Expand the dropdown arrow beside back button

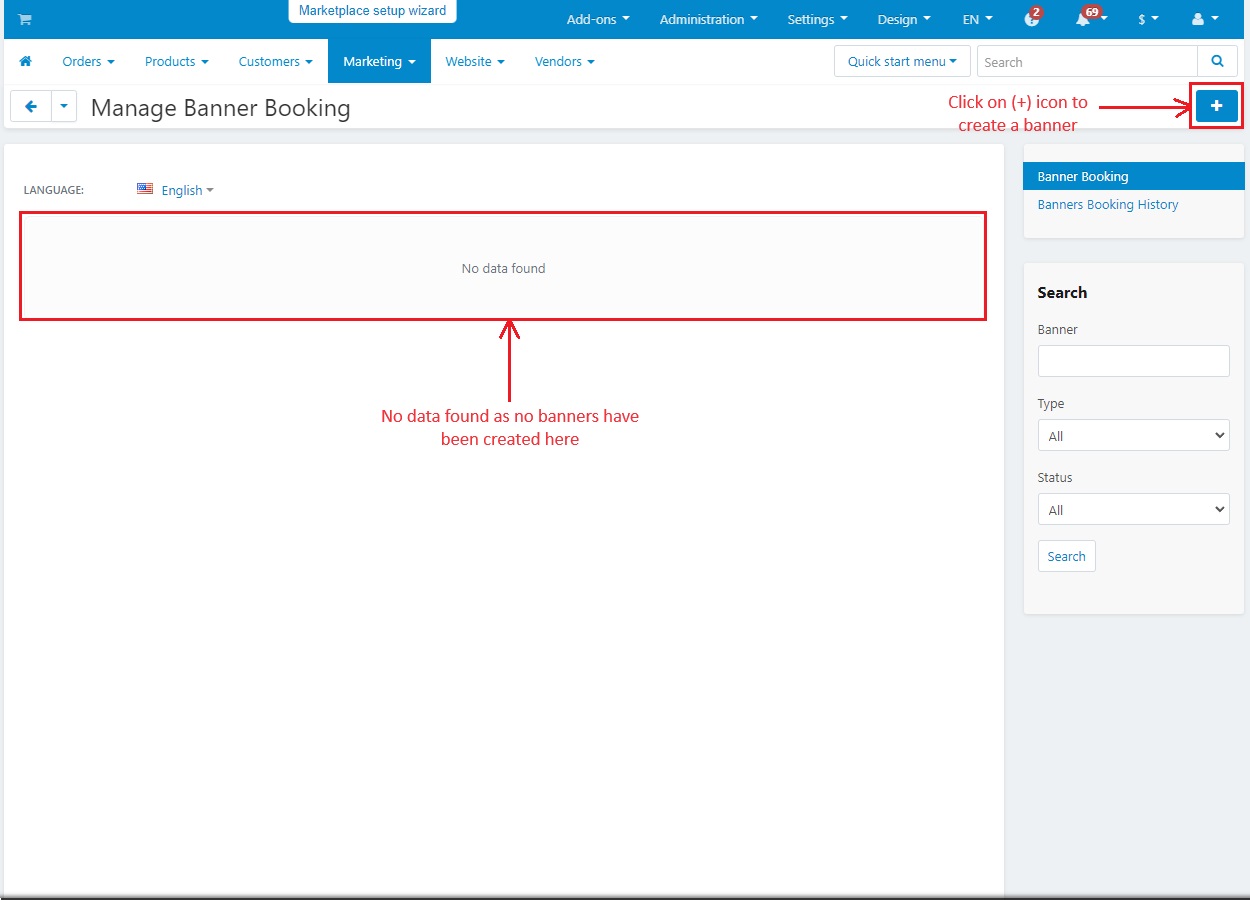[x=64, y=106]
